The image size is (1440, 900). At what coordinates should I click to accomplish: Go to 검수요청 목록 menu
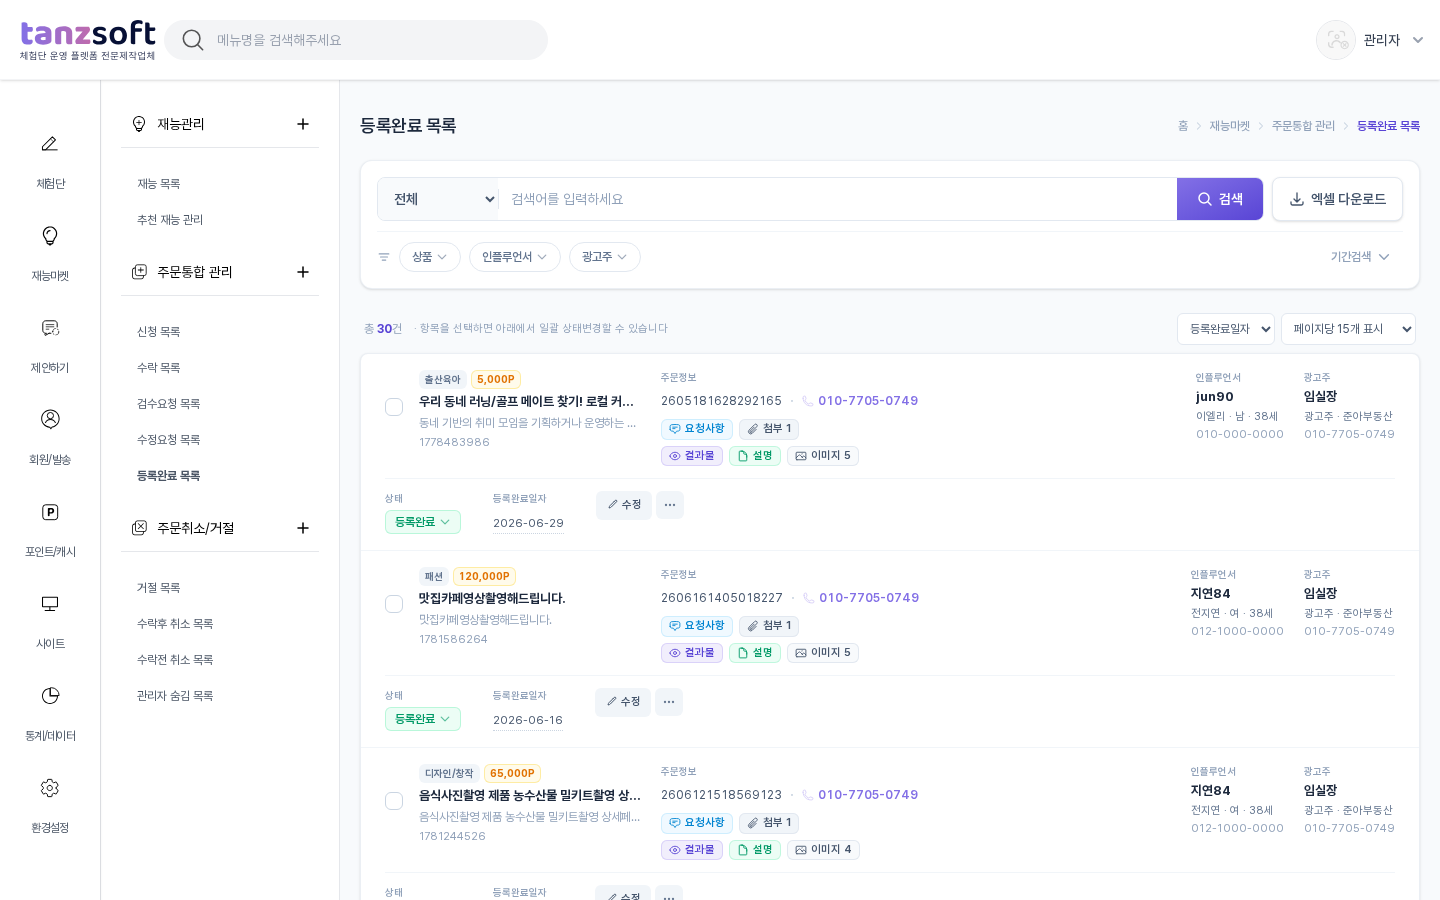click(169, 404)
